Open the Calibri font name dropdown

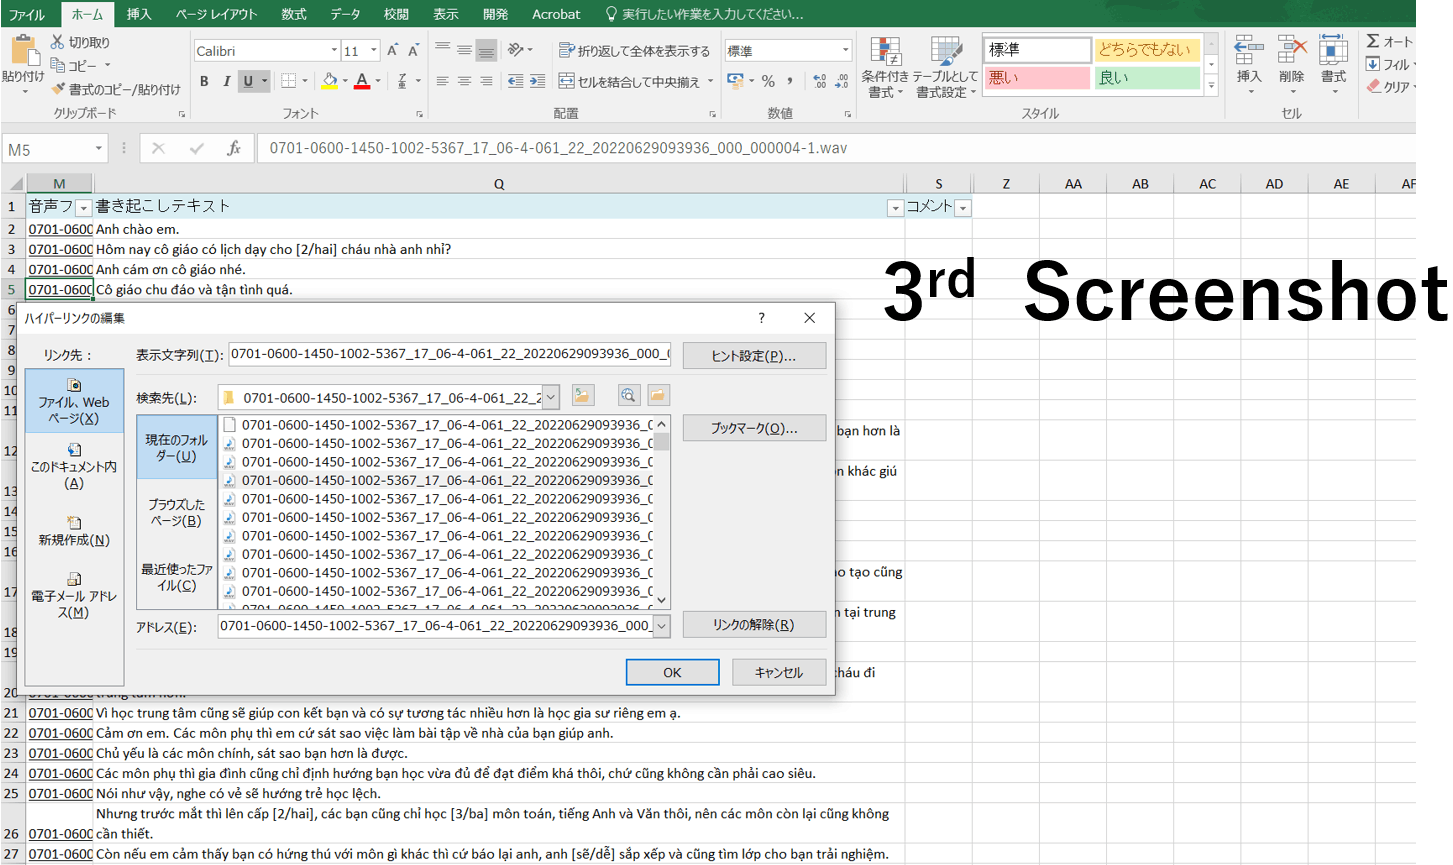[334, 51]
